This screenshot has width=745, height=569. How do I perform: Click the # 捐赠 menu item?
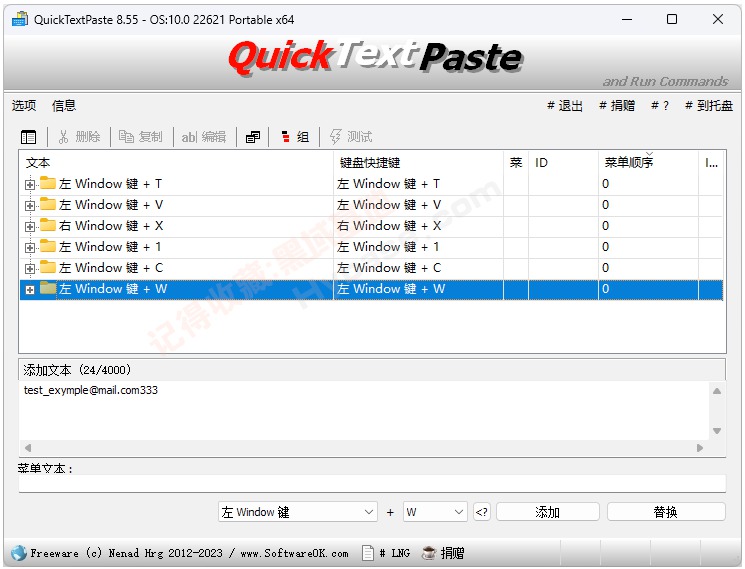617,105
